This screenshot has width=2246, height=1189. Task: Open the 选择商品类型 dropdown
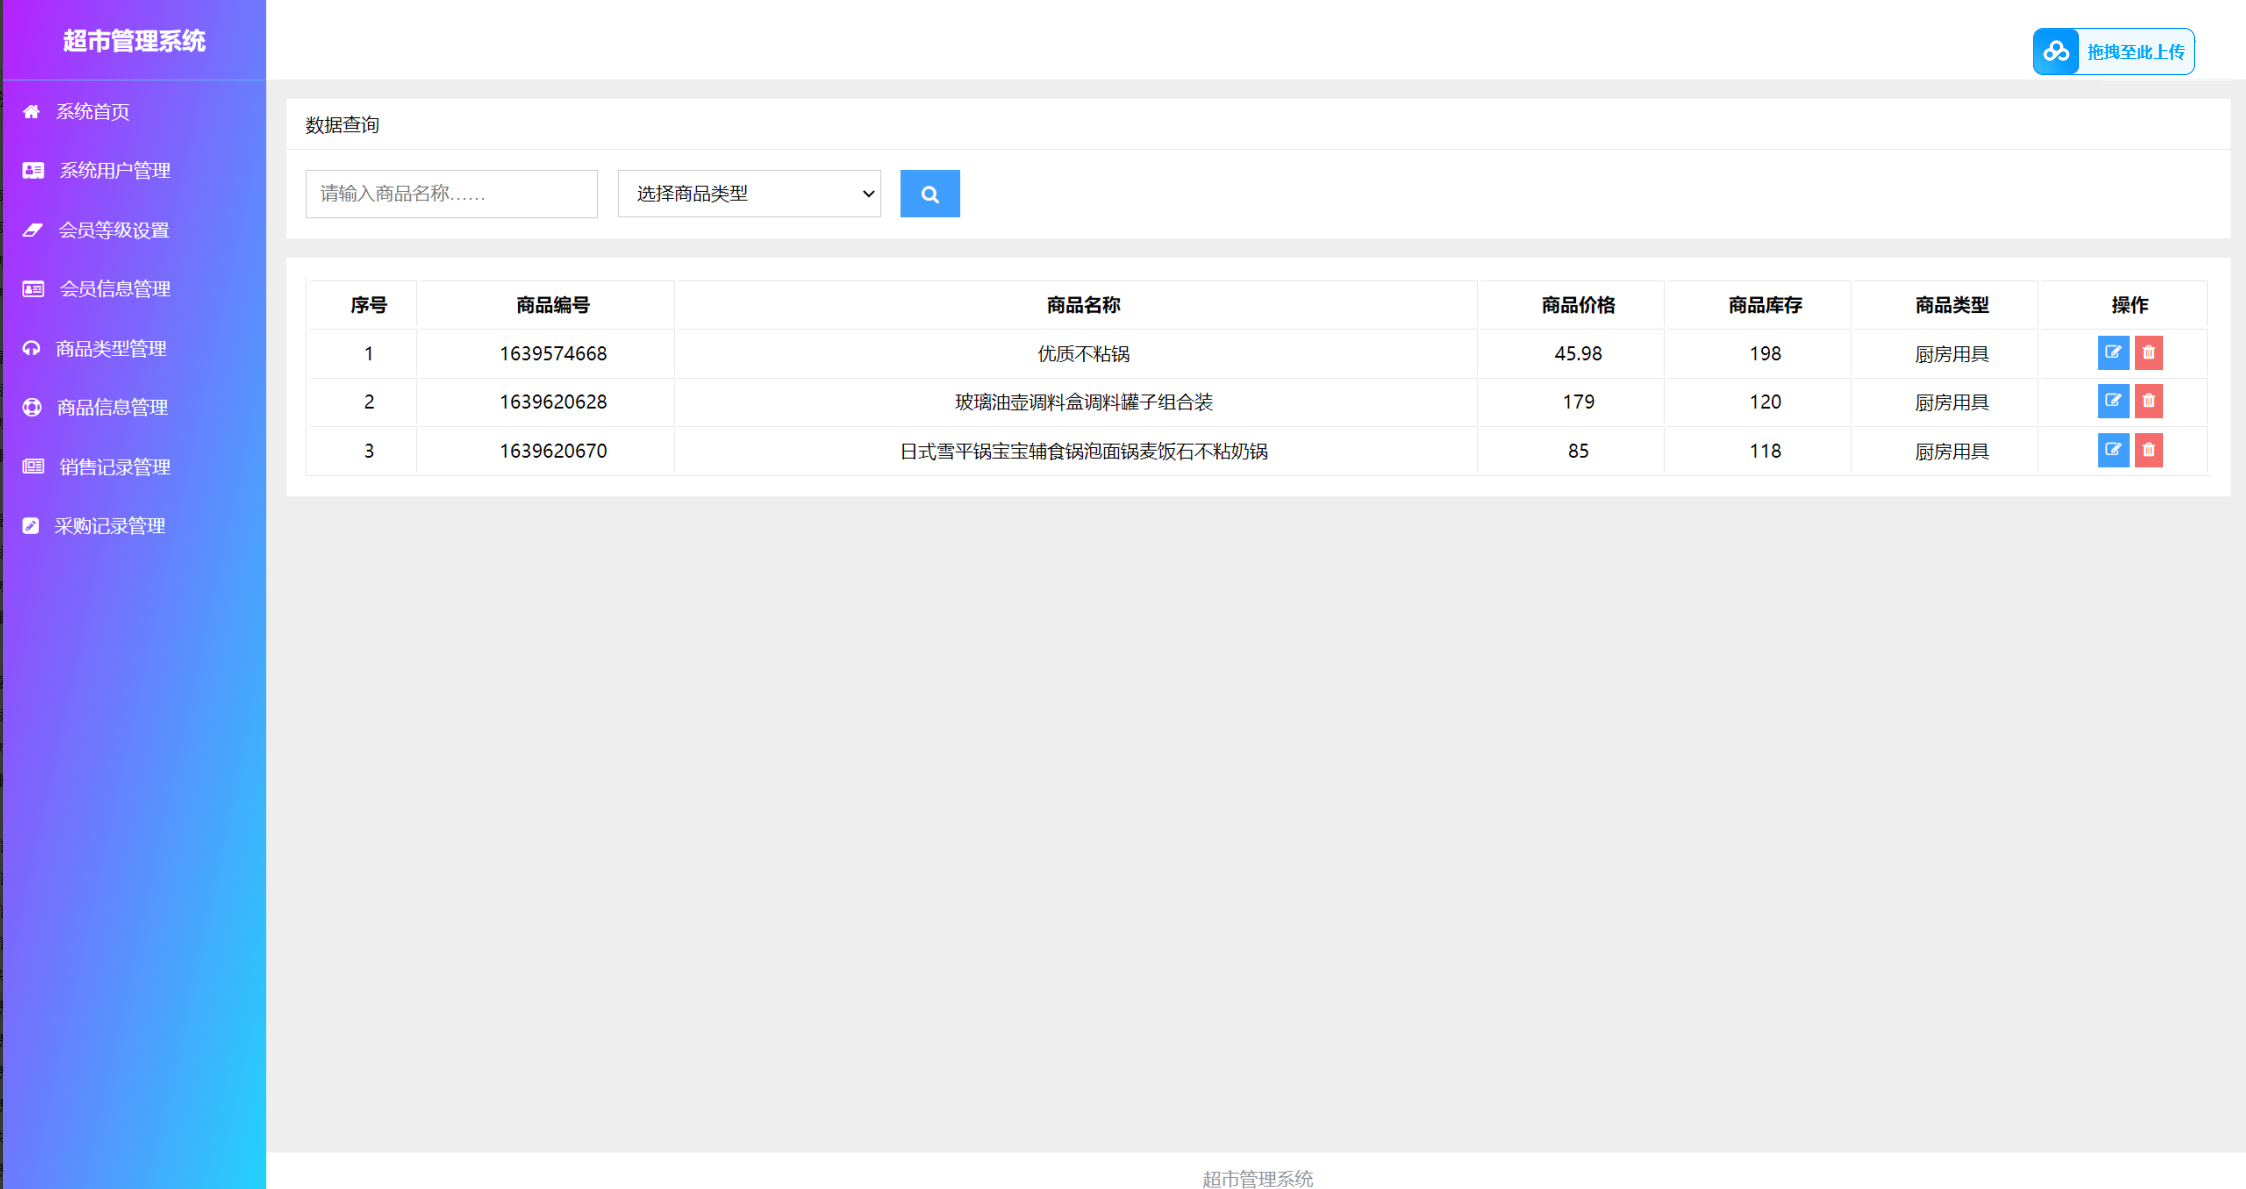point(749,194)
